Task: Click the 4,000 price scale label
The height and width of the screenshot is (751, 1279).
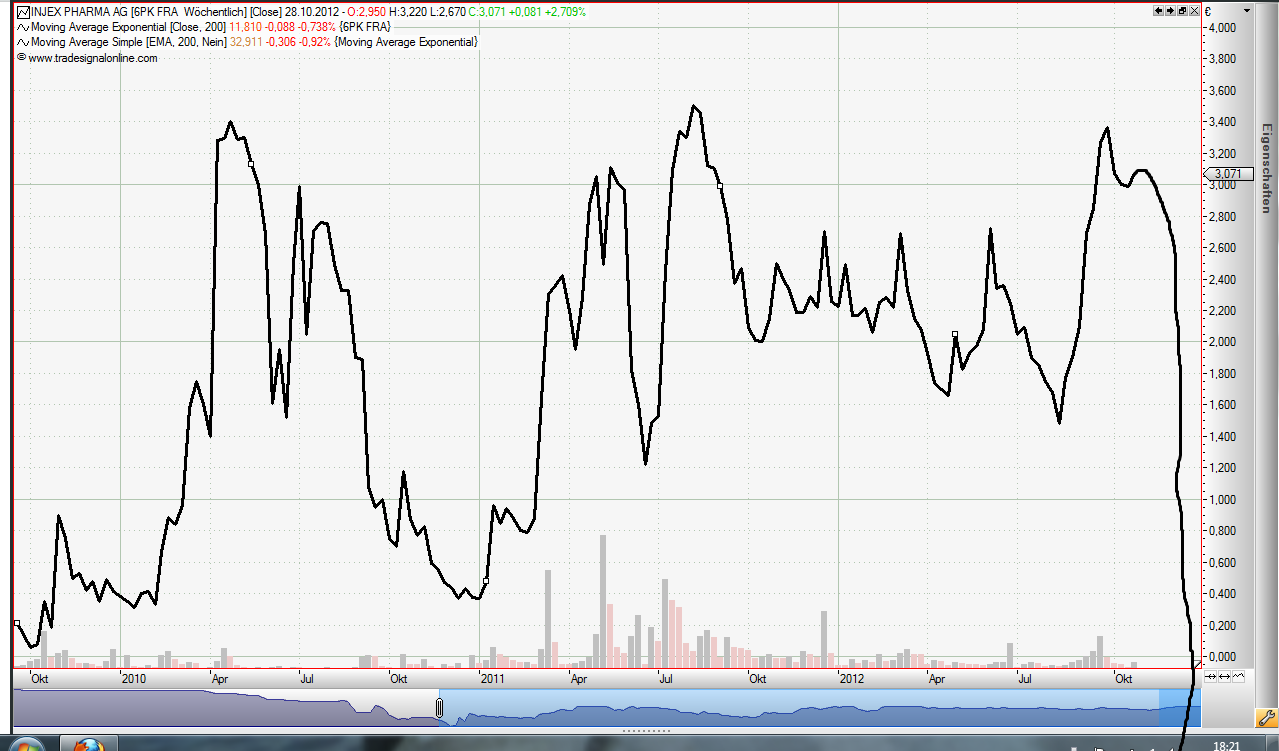Action: point(1224,28)
